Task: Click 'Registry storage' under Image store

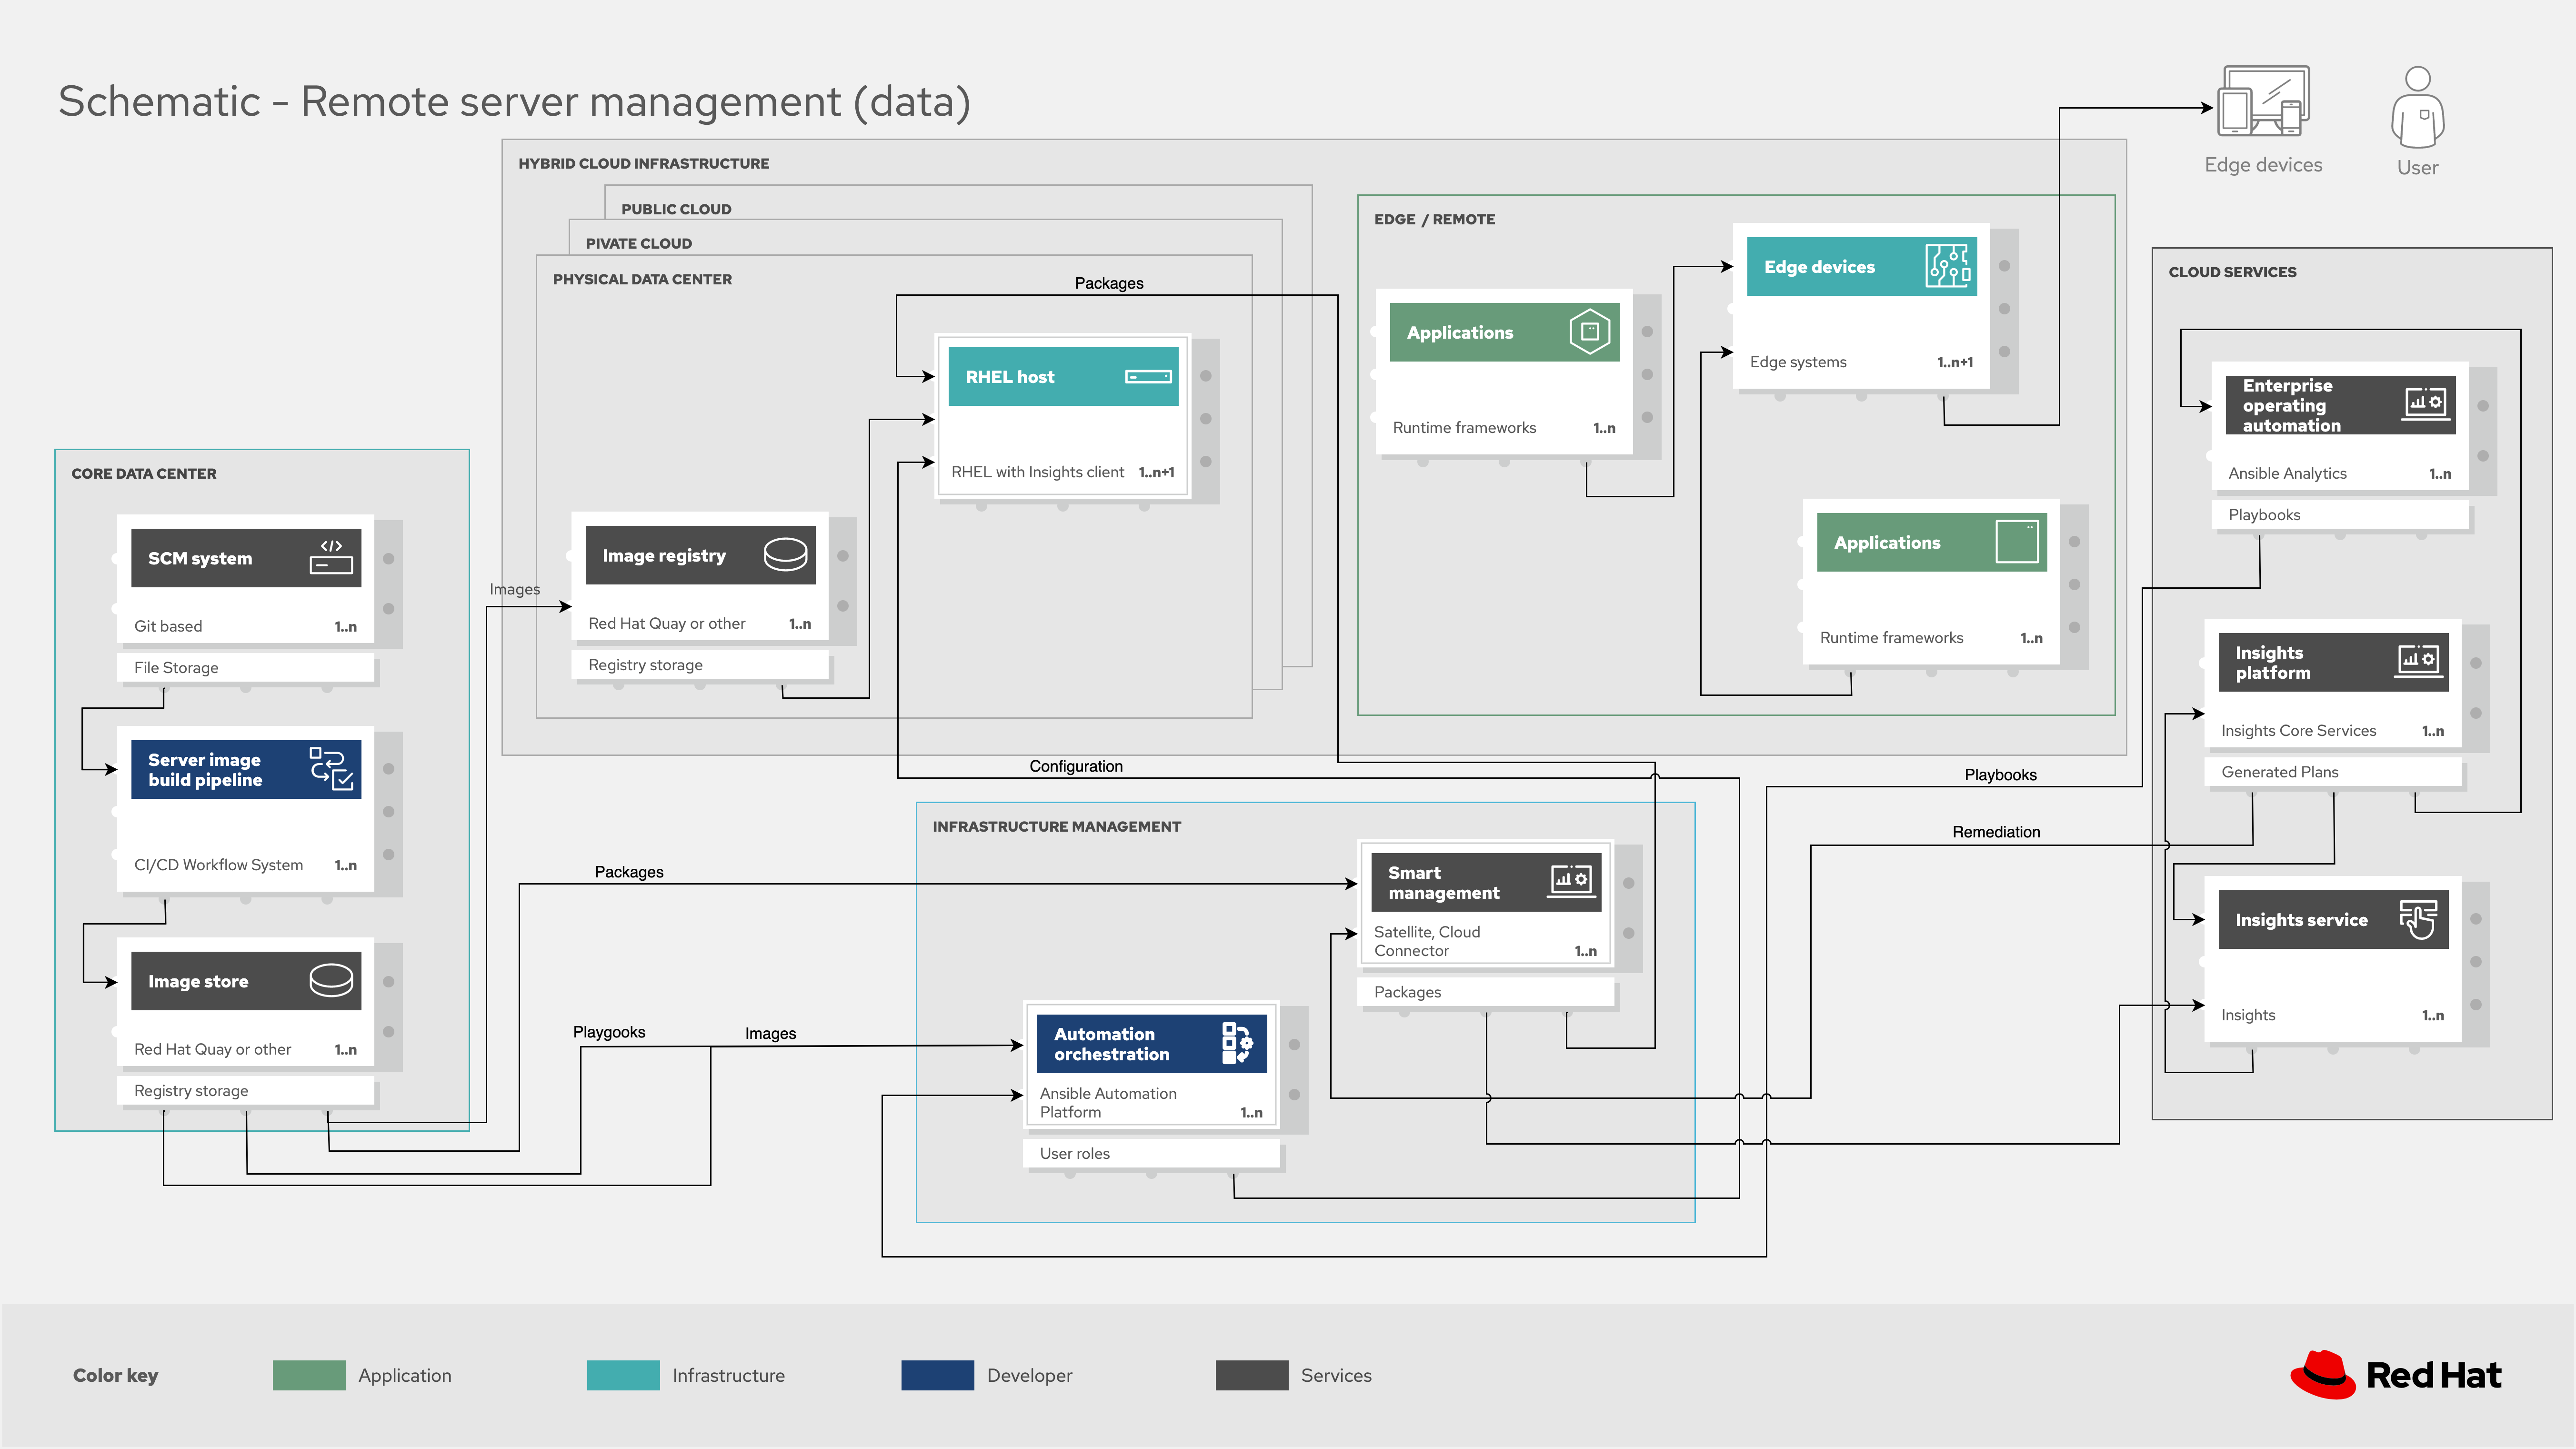Action: (x=246, y=1091)
